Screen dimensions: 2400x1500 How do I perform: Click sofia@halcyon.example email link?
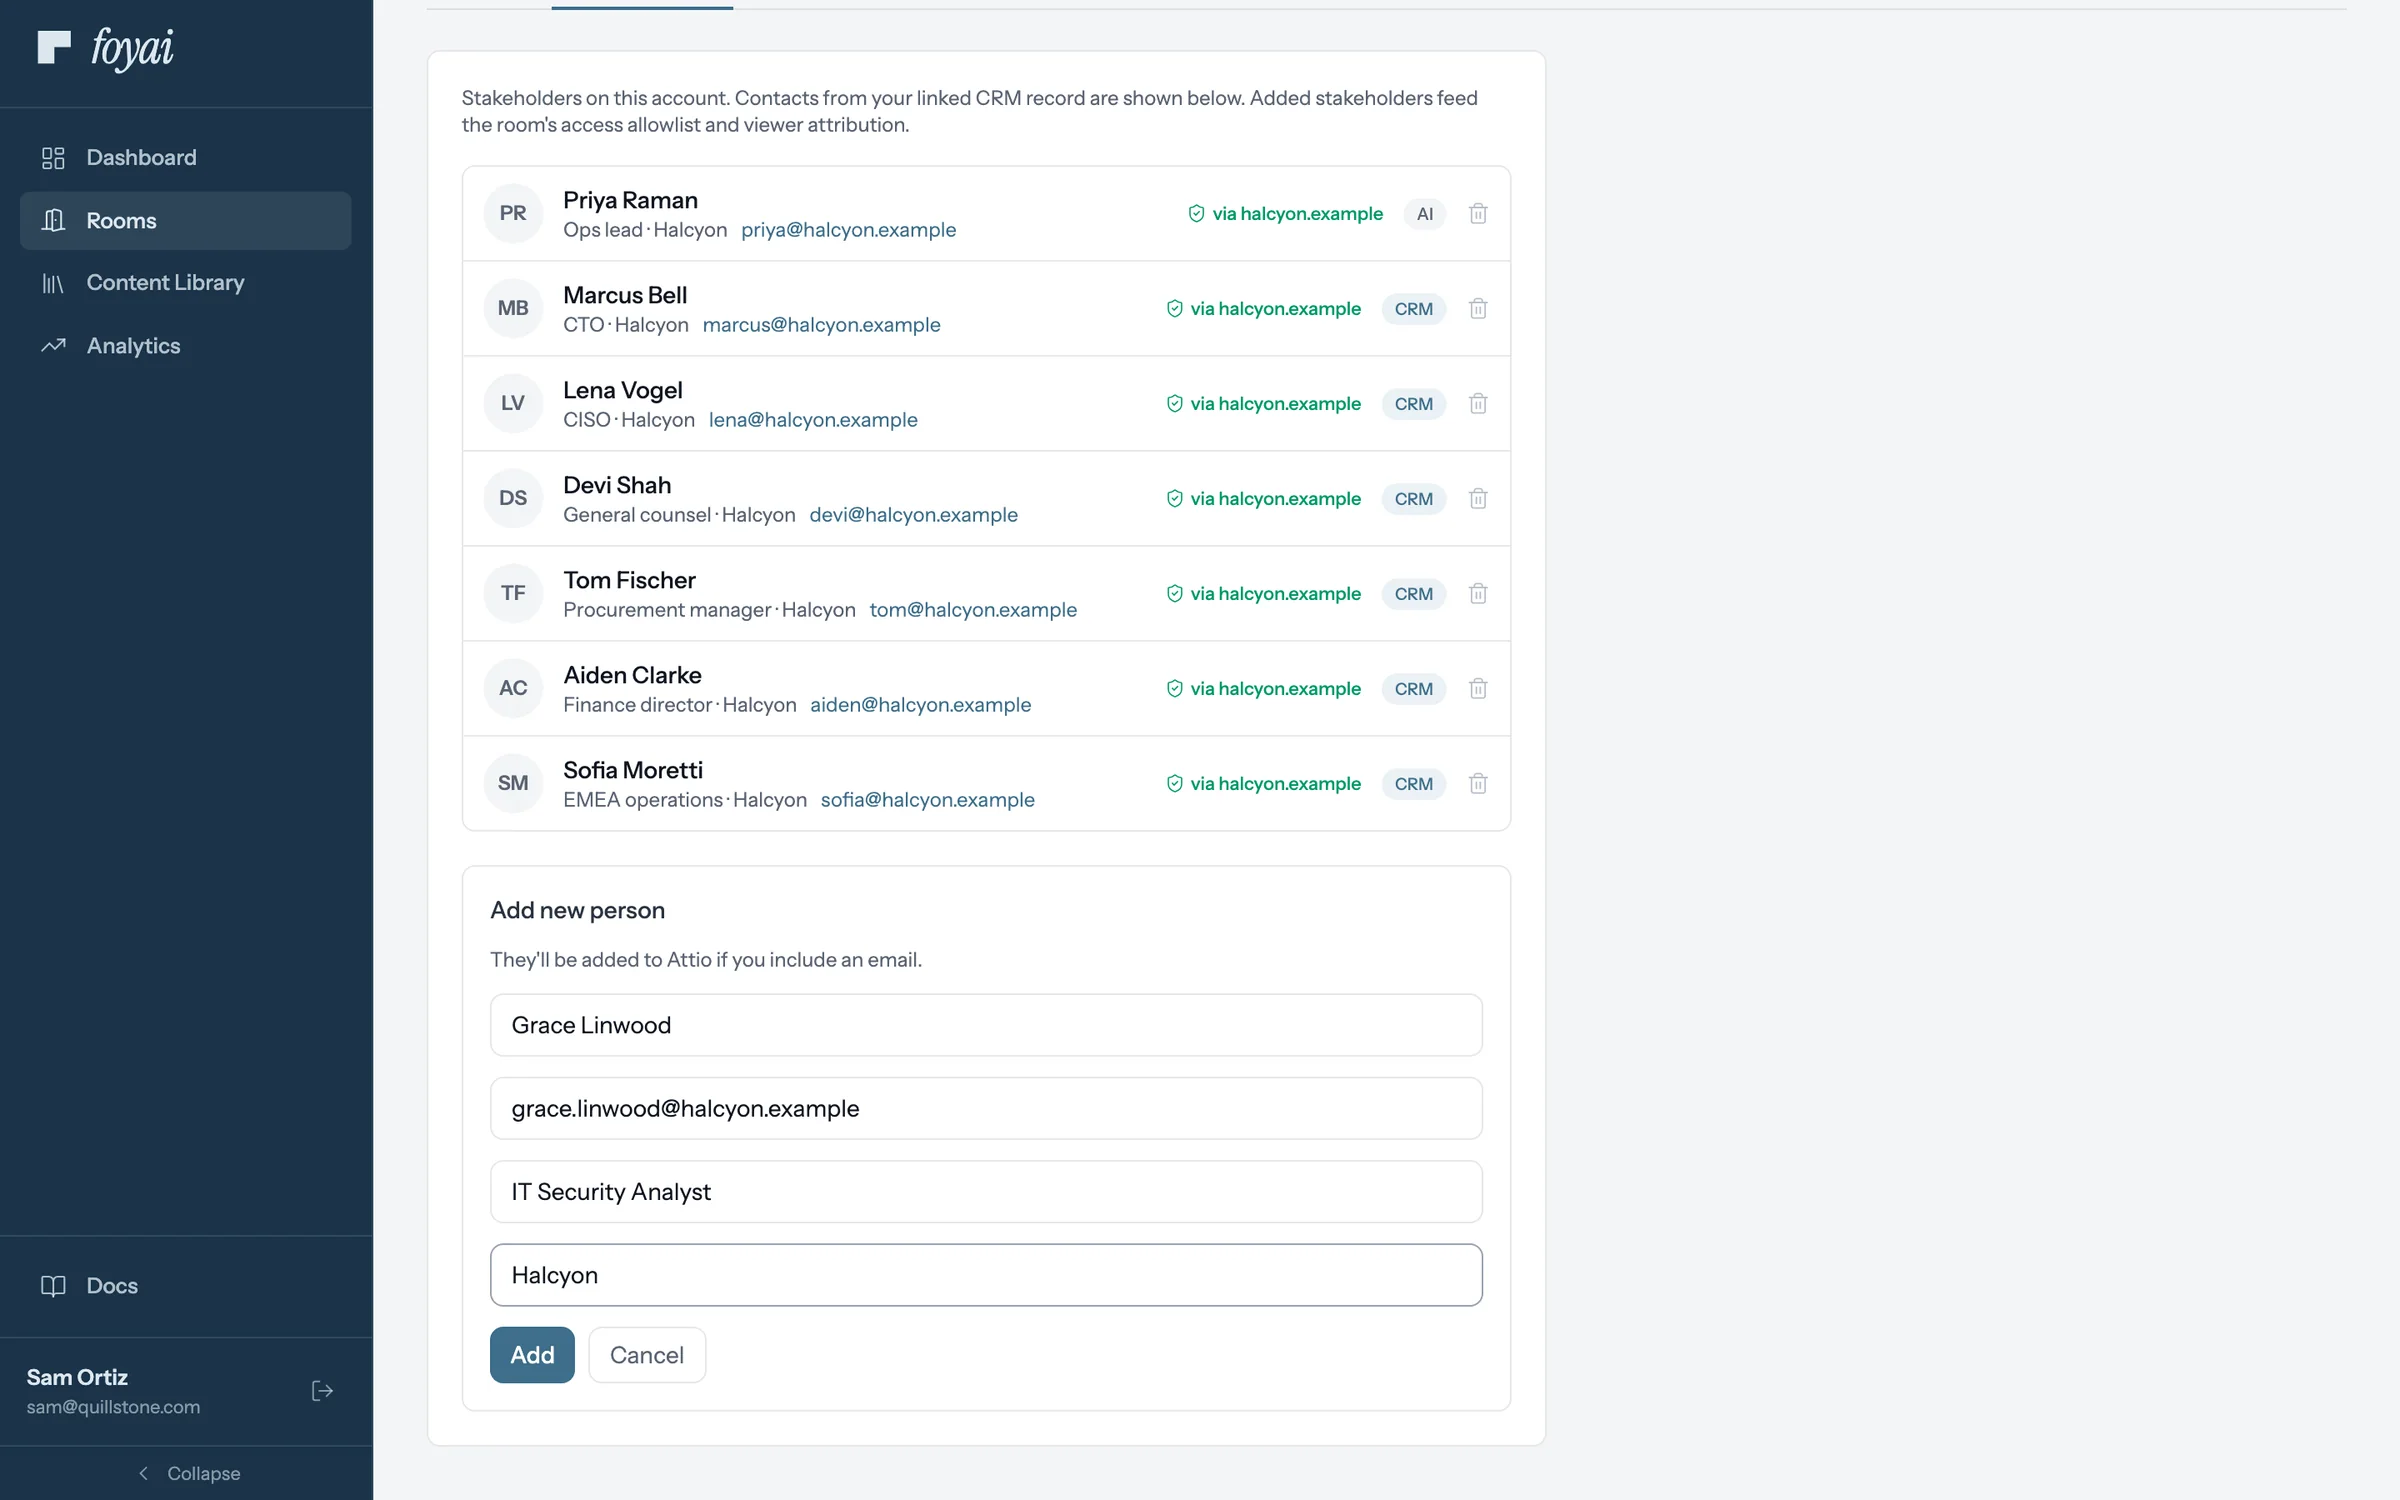[x=927, y=800]
